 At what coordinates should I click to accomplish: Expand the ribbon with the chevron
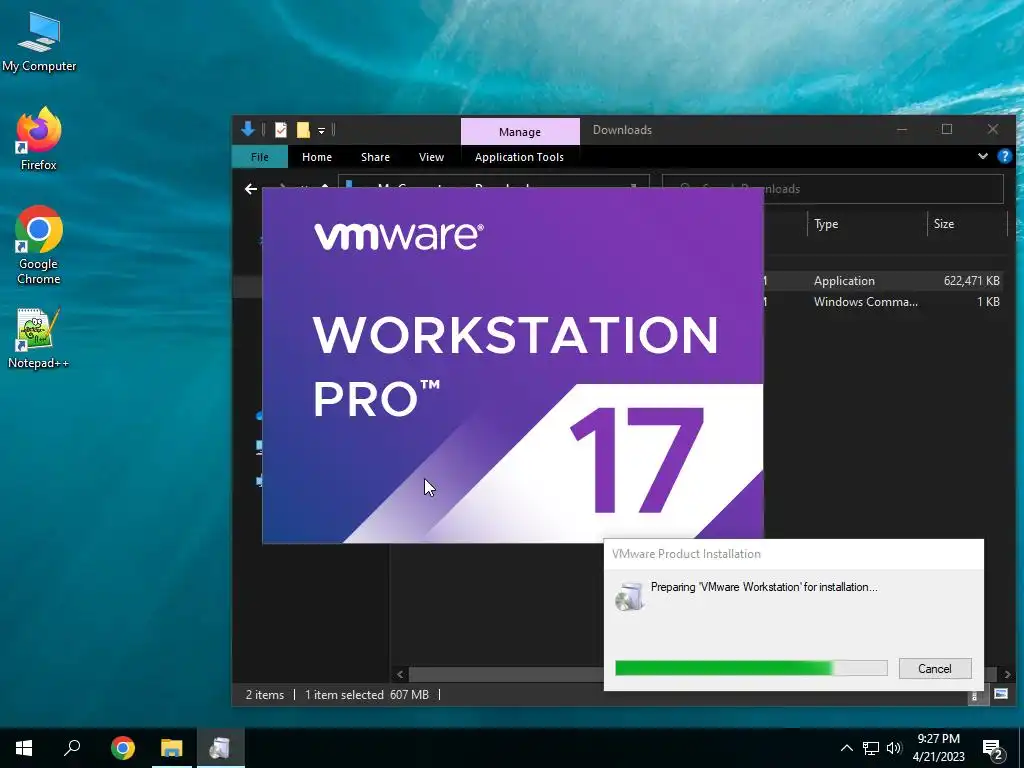tap(982, 156)
